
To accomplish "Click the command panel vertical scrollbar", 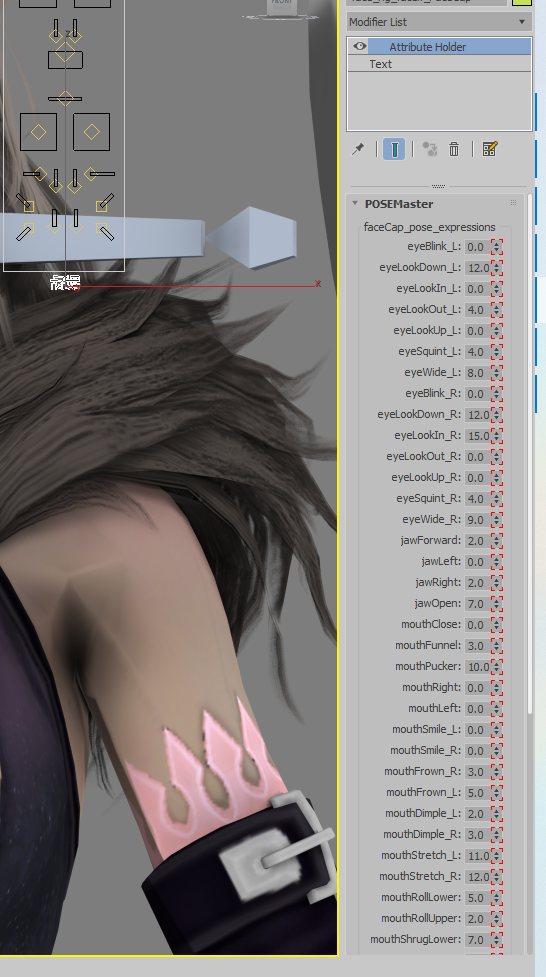I will pos(530,455).
